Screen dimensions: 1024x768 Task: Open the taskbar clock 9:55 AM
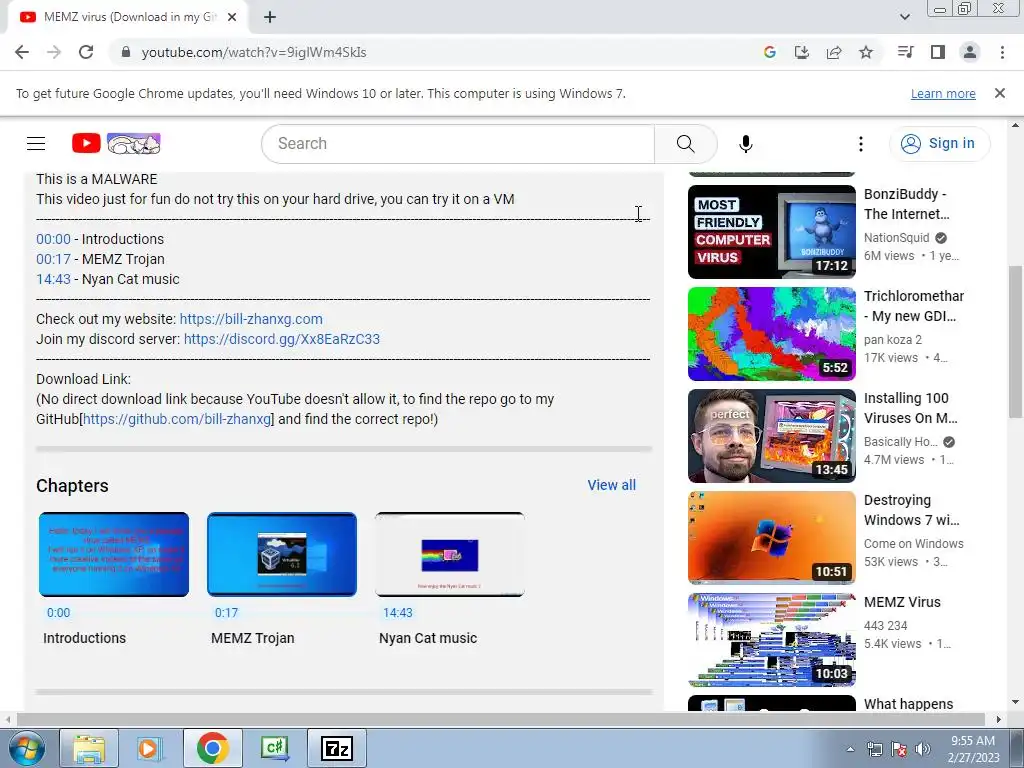(973, 749)
